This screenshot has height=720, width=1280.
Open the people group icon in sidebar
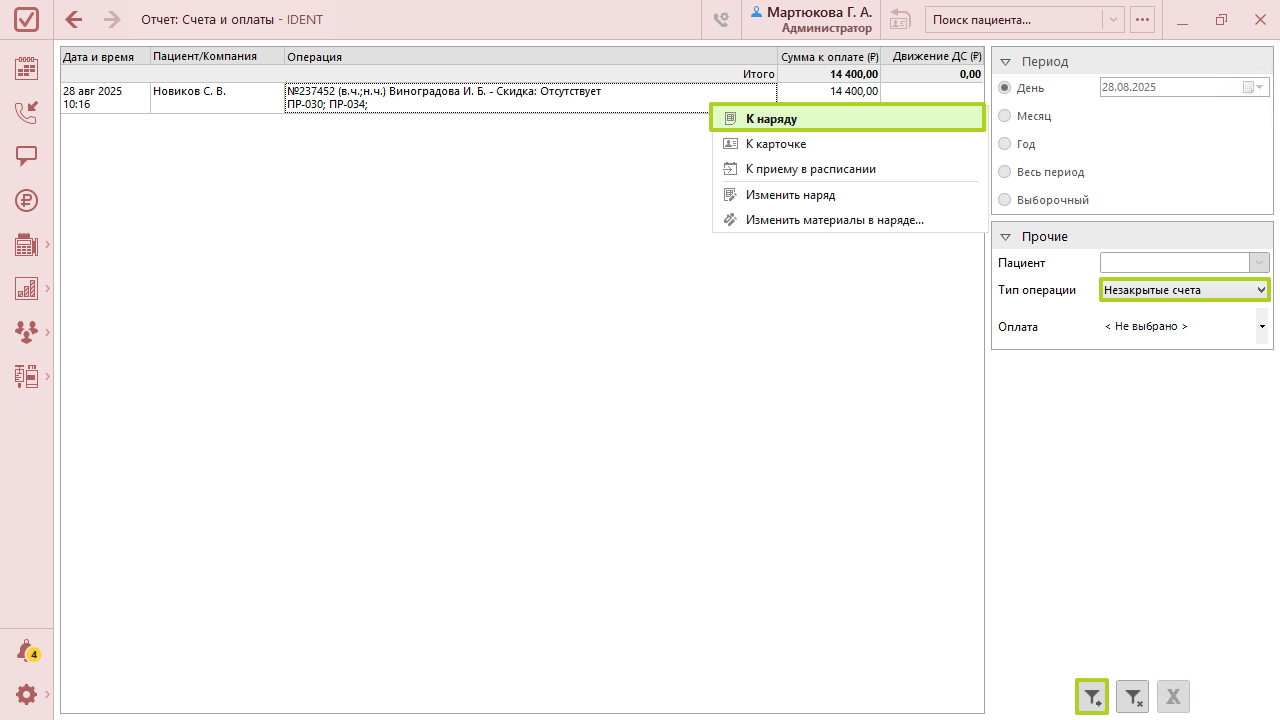27,332
